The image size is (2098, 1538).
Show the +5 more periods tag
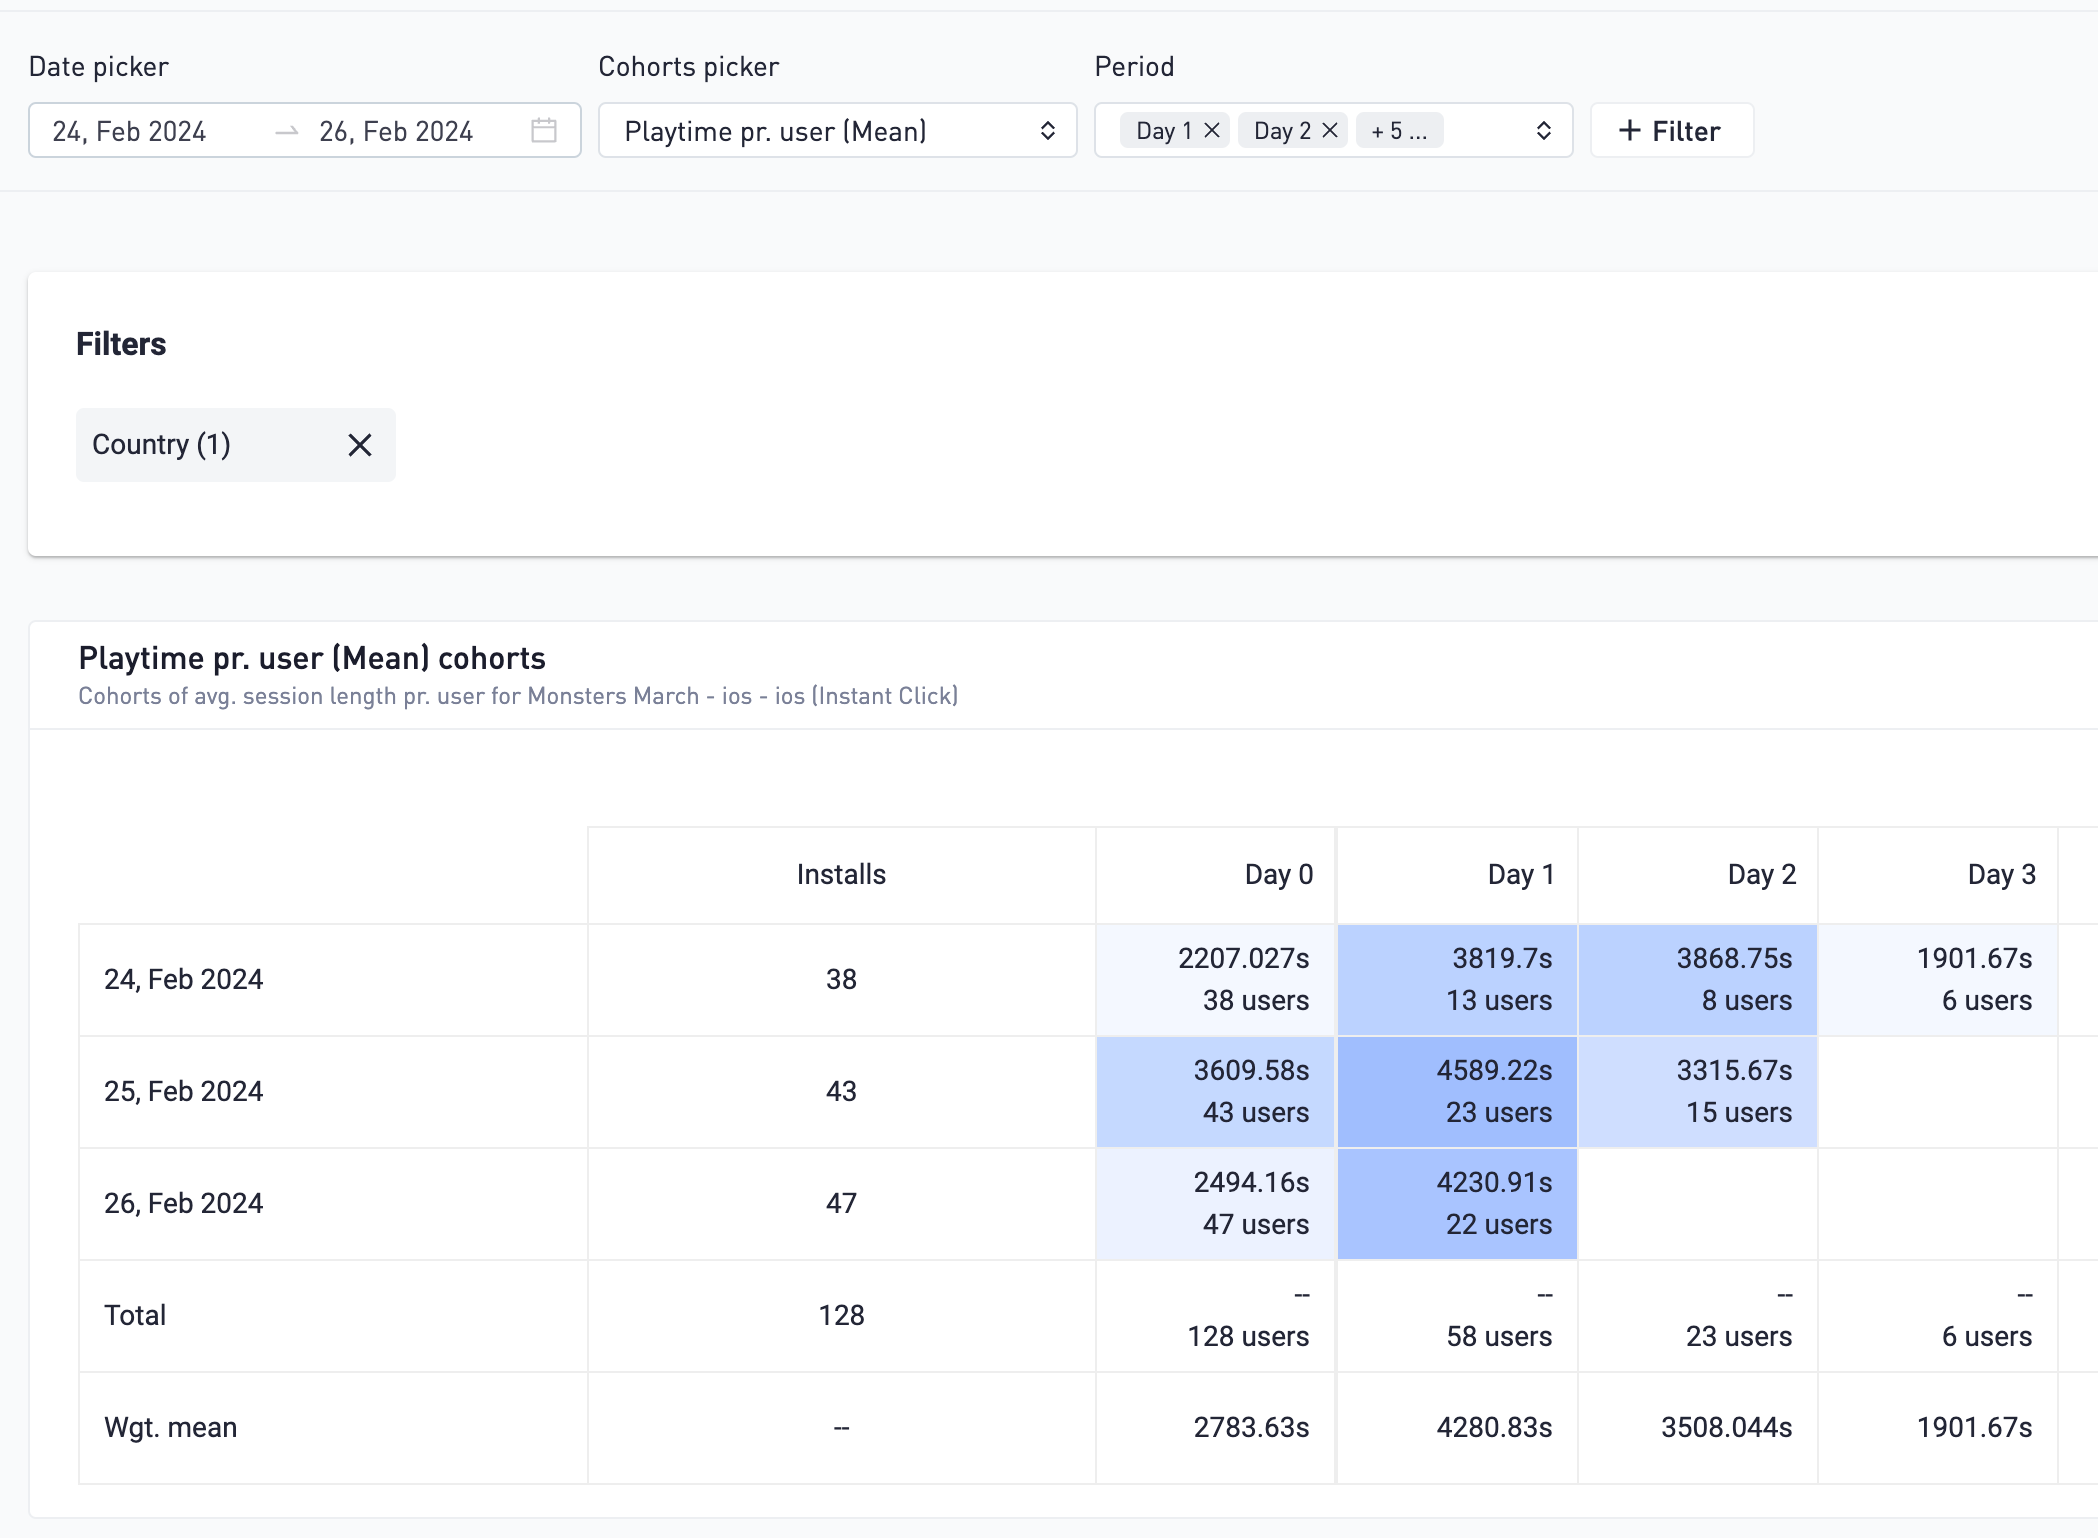1399,131
